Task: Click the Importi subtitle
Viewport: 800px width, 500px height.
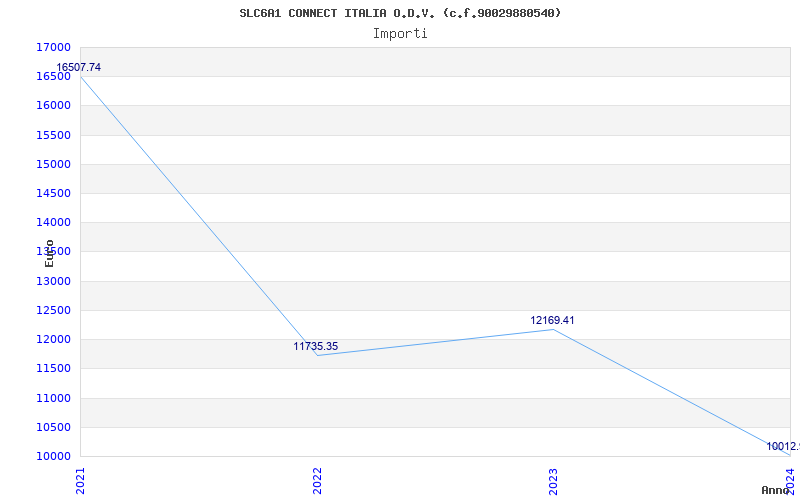Action: tap(400, 34)
